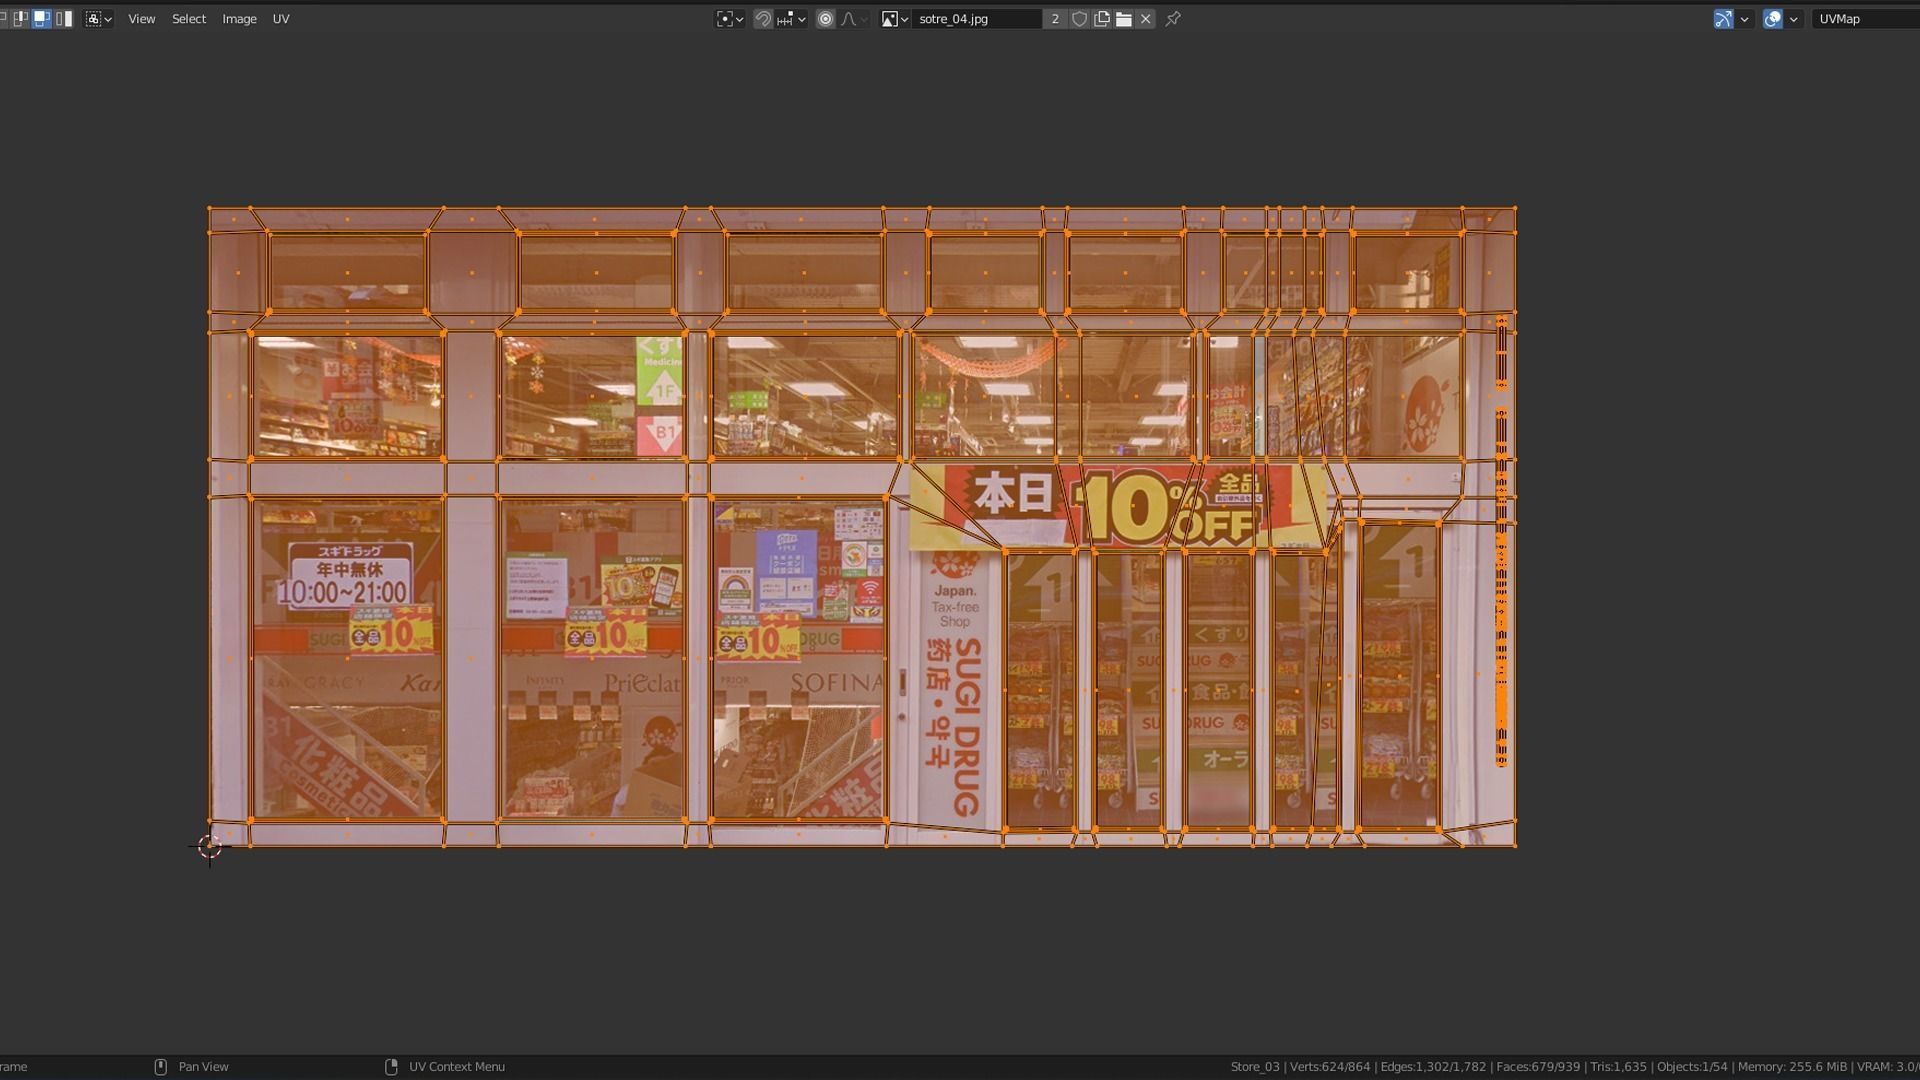Image resolution: width=1920 pixels, height=1080 pixels.
Task: Open the Image menu
Action: click(x=239, y=19)
